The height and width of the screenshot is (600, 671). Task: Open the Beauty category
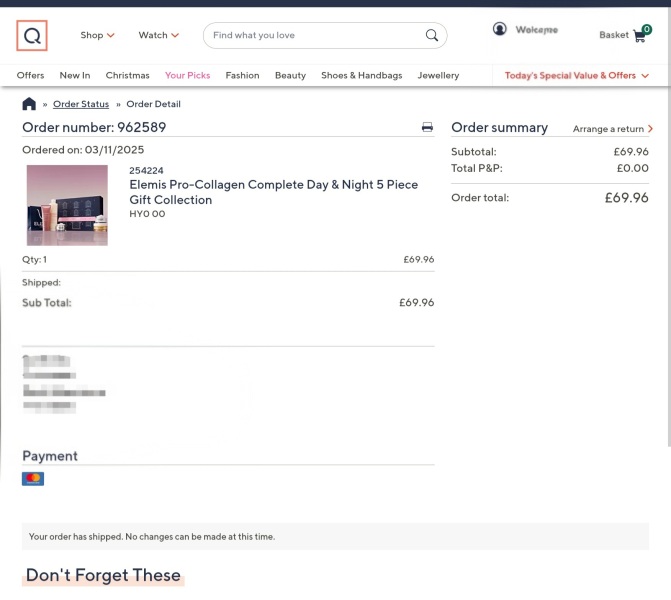tap(290, 75)
